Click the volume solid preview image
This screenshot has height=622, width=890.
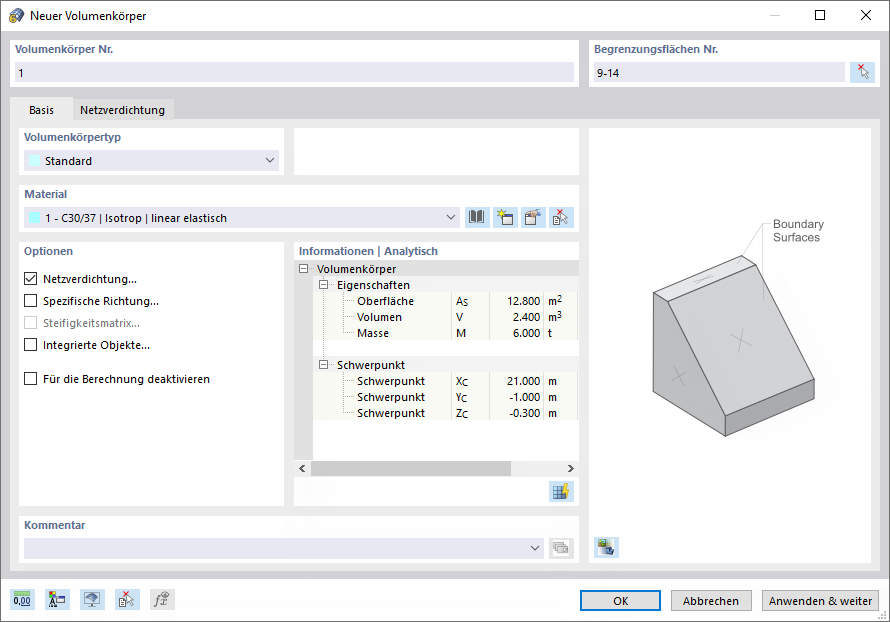733,346
